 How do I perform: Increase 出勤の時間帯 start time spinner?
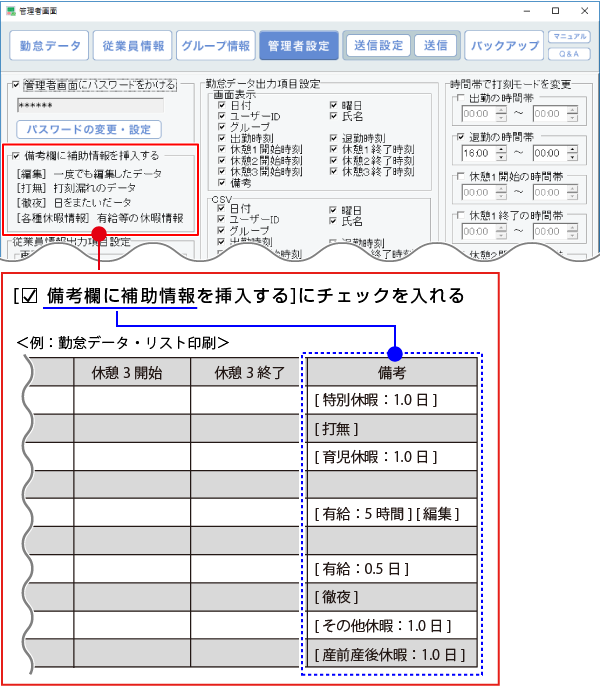coord(502,110)
